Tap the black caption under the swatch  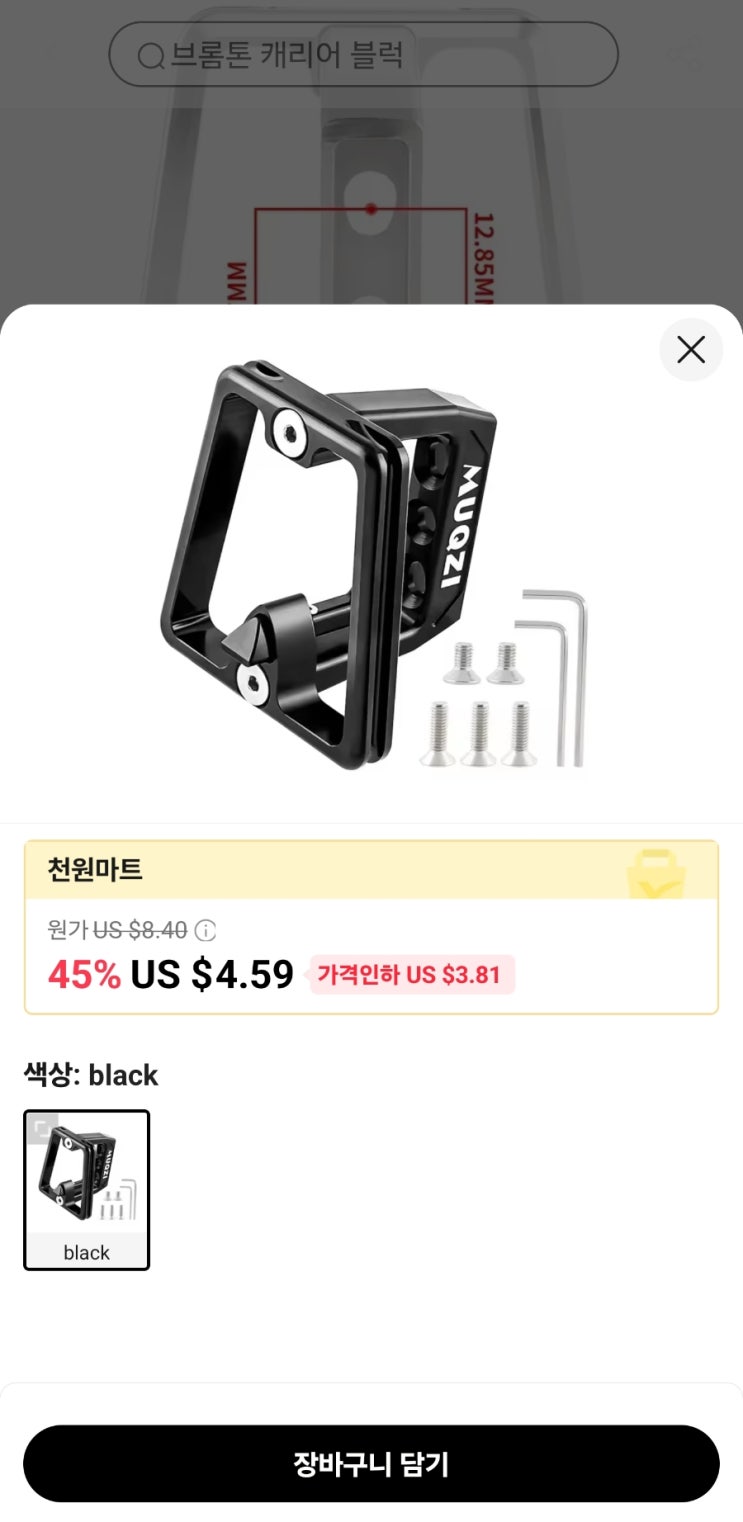87,1252
